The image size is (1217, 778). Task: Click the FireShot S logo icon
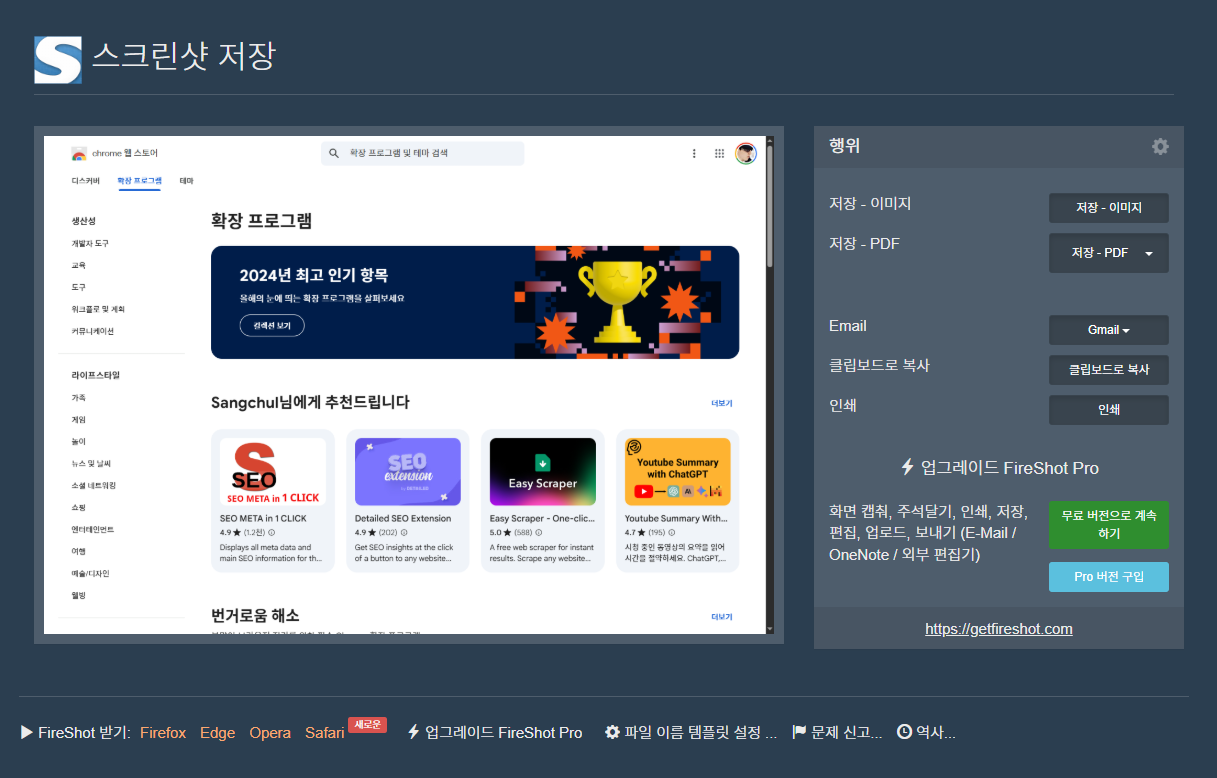pos(58,60)
